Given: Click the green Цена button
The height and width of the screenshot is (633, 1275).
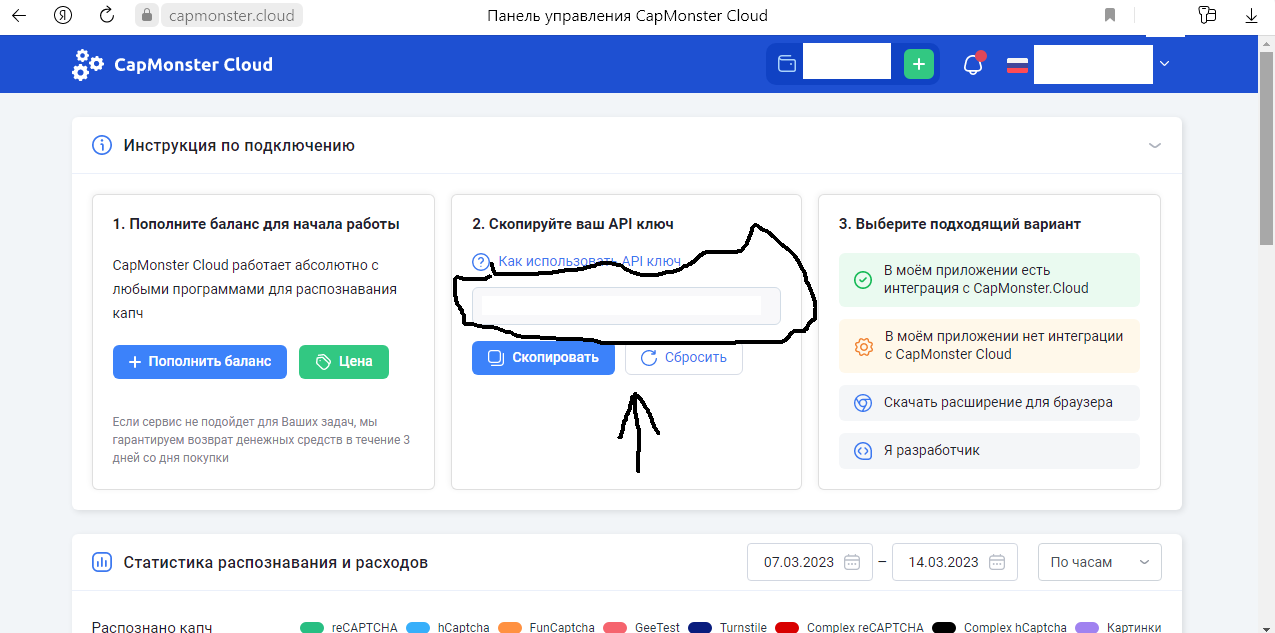Looking at the screenshot, I should 344,362.
